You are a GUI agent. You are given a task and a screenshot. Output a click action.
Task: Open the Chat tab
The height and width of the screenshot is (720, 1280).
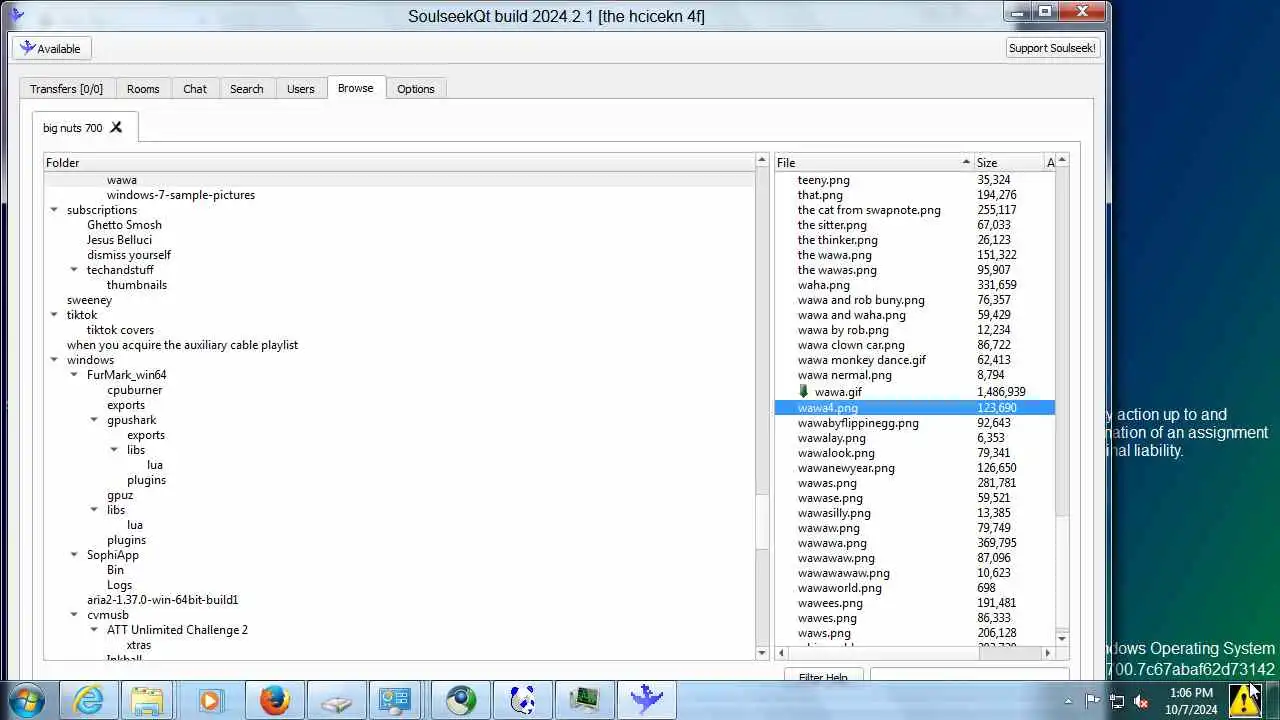pos(195,89)
